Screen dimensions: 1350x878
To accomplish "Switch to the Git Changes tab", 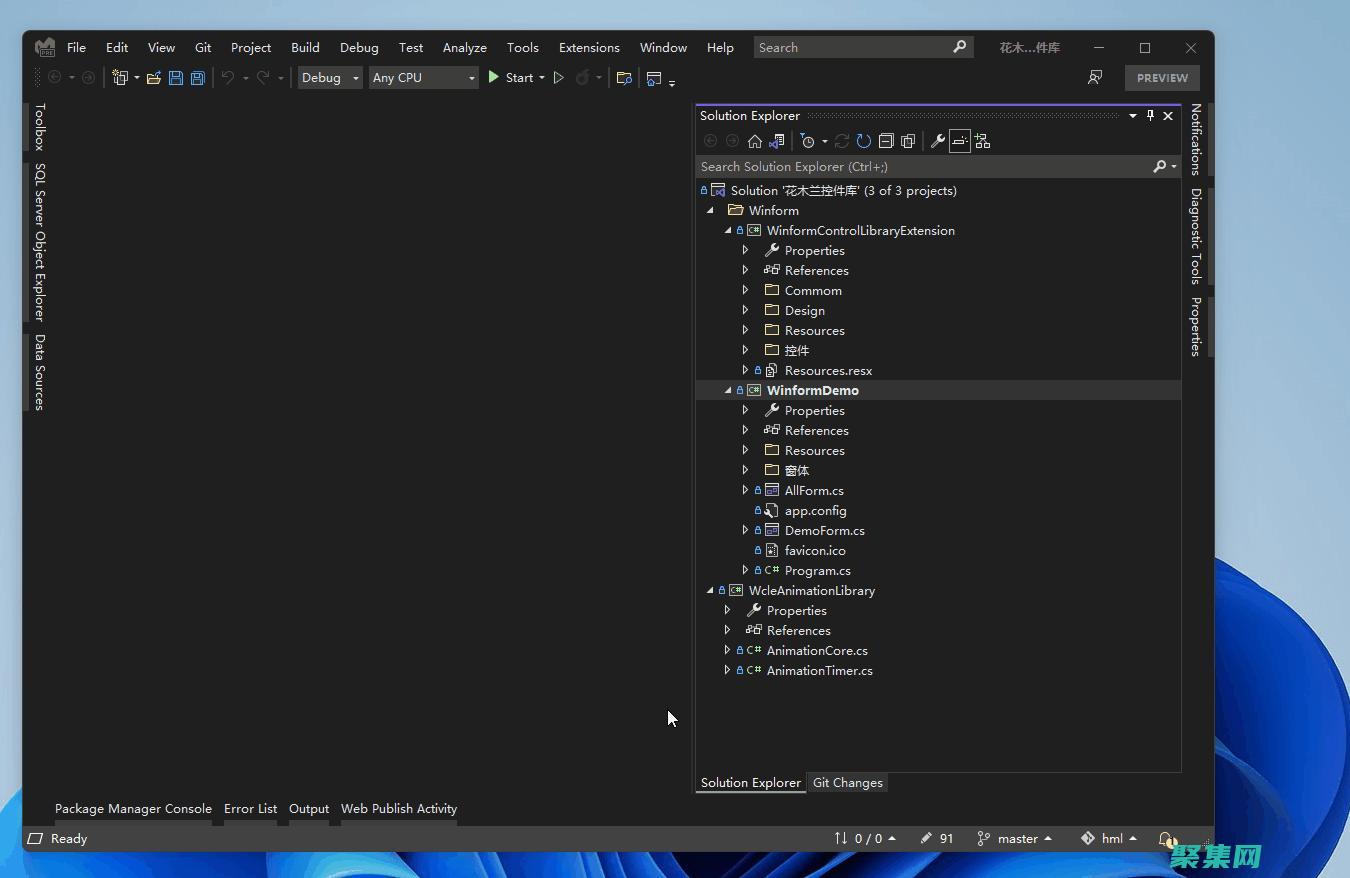I will [x=847, y=783].
